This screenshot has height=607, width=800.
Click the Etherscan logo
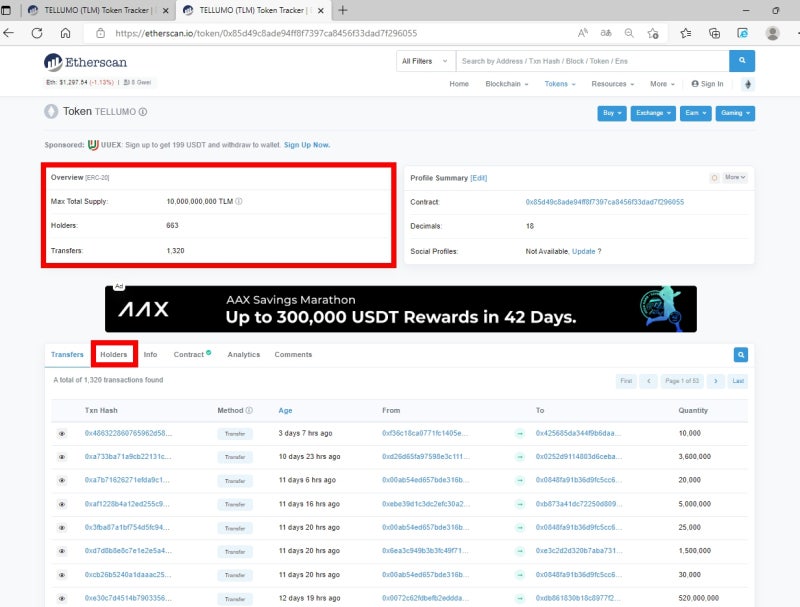[x=86, y=62]
